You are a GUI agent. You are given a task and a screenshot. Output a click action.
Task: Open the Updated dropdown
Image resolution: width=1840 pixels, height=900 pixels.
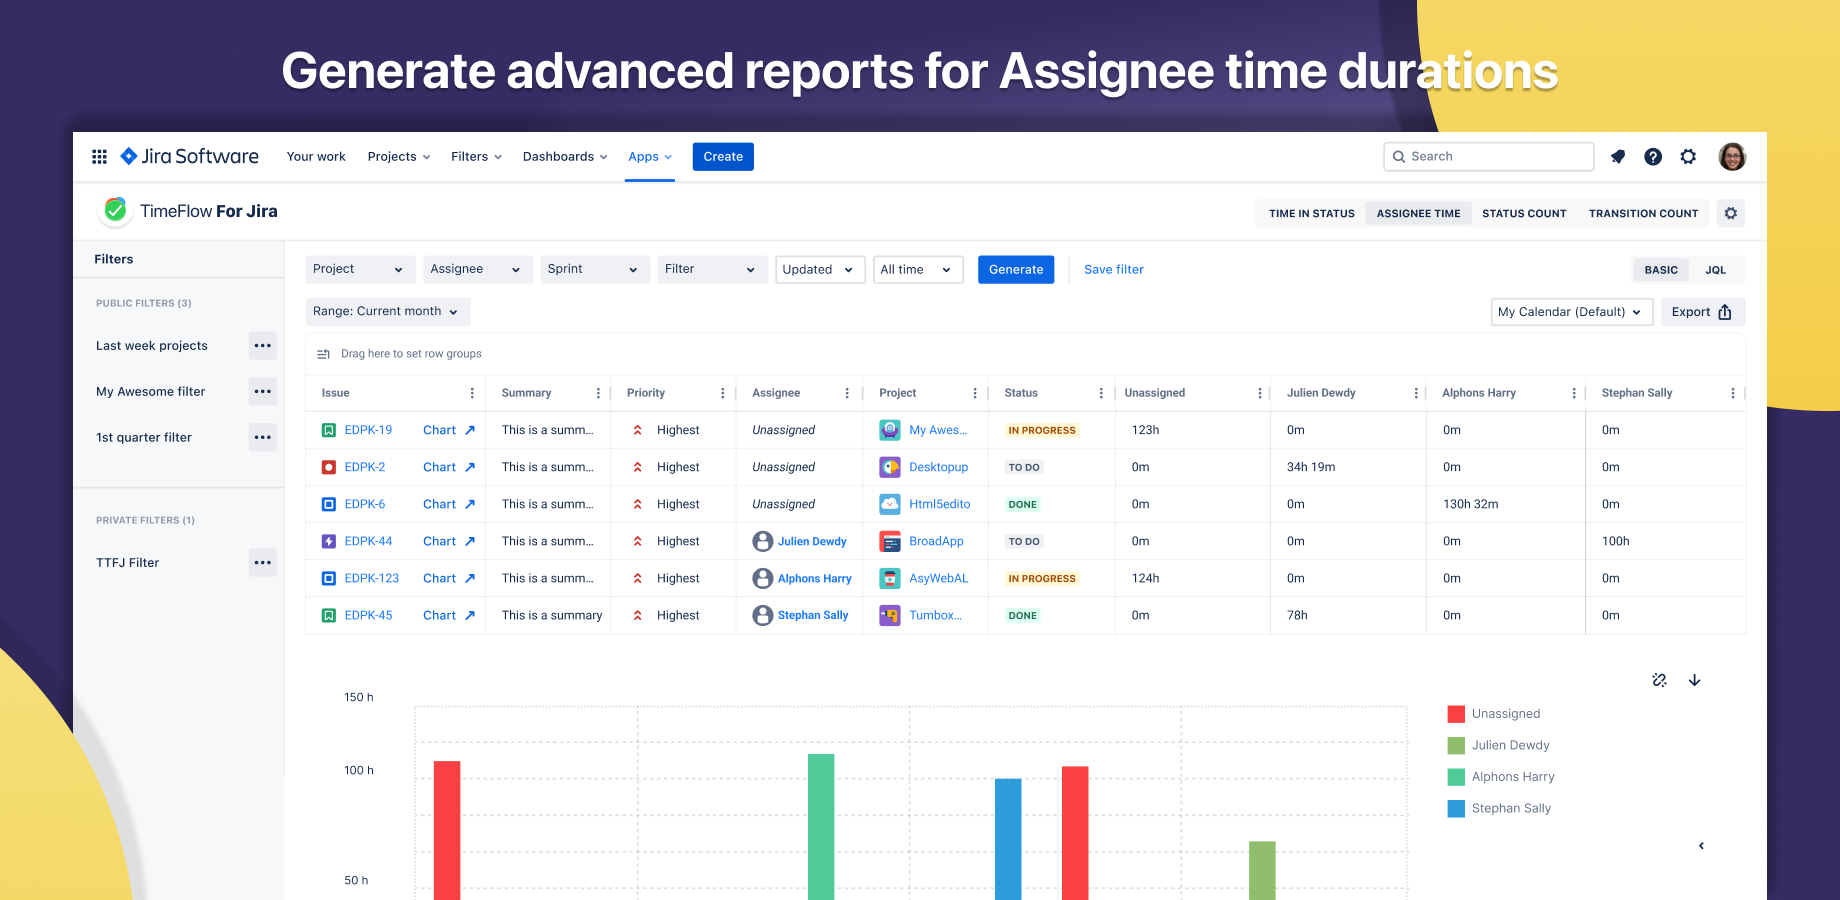tap(820, 270)
